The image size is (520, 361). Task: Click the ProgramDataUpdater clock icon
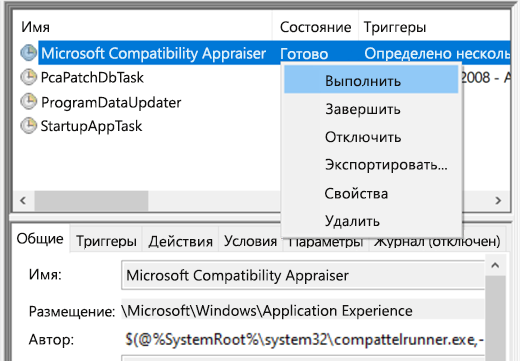29,102
